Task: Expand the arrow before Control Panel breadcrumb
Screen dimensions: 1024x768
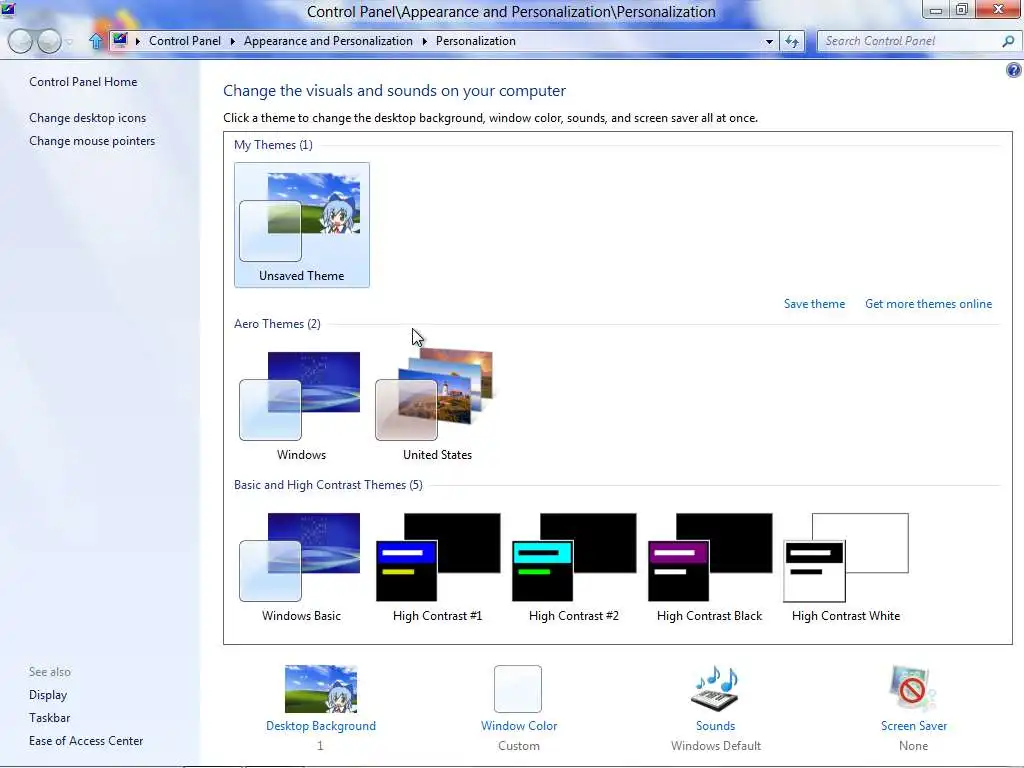Action: coord(138,41)
